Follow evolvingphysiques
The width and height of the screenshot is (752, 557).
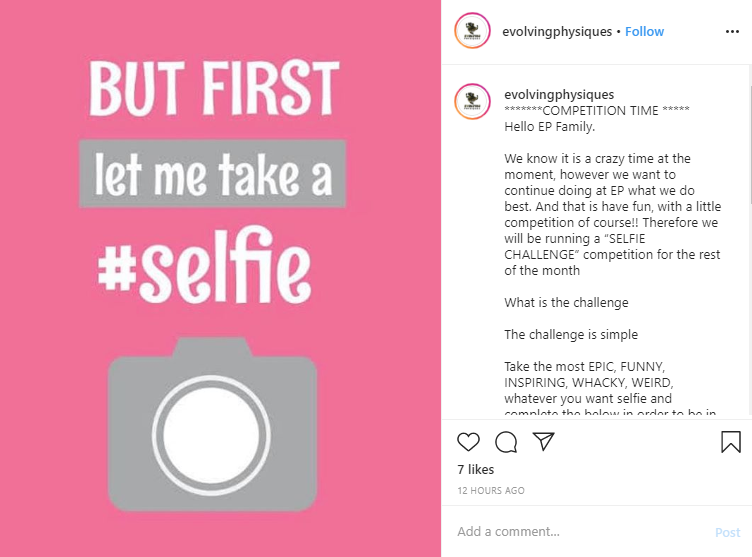point(644,32)
